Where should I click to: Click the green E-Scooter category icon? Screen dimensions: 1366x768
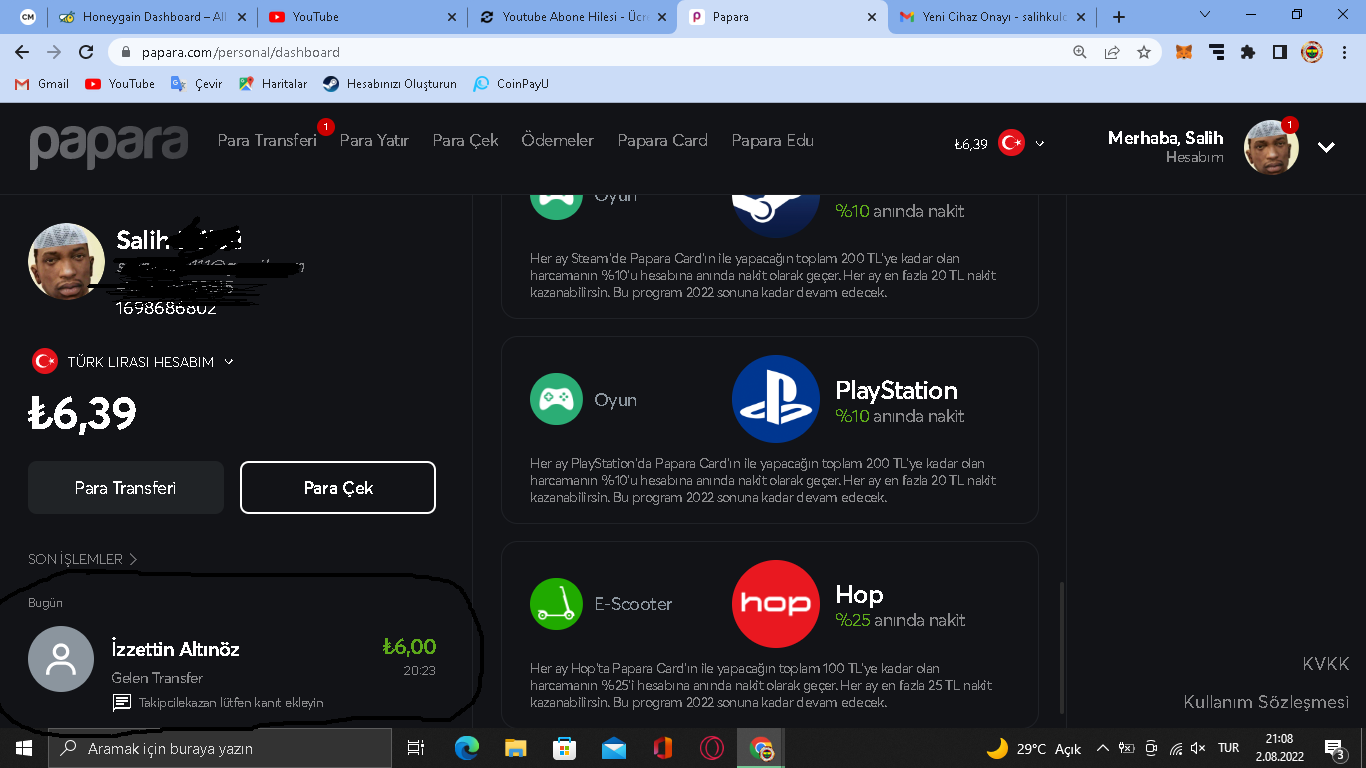[x=556, y=604]
